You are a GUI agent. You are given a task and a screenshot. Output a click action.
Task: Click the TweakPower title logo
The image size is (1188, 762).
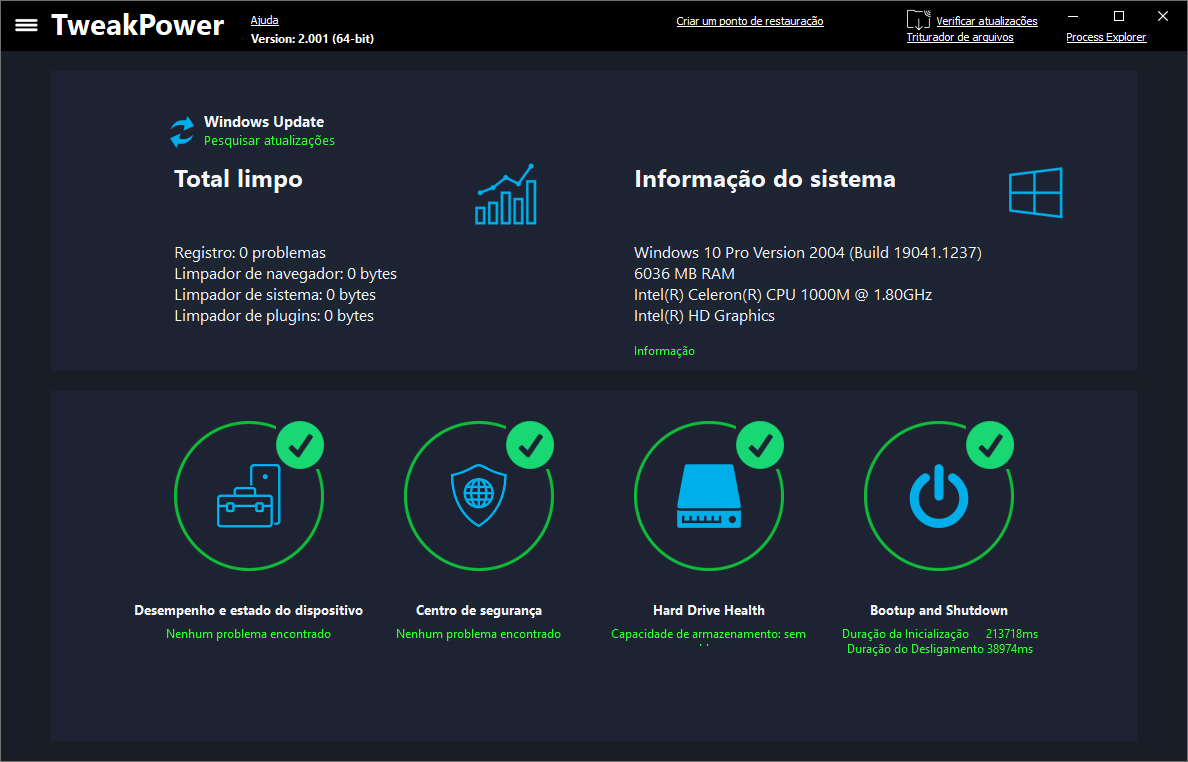pyautogui.click(x=138, y=26)
